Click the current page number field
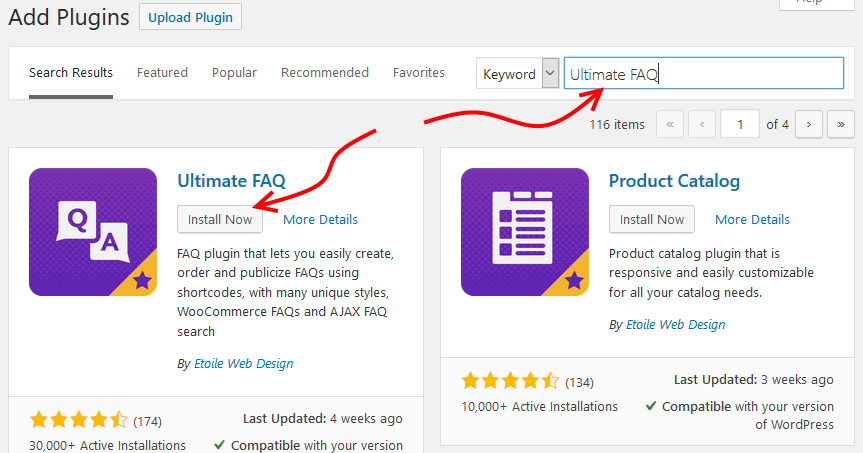863x453 pixels. click(740, 124)
